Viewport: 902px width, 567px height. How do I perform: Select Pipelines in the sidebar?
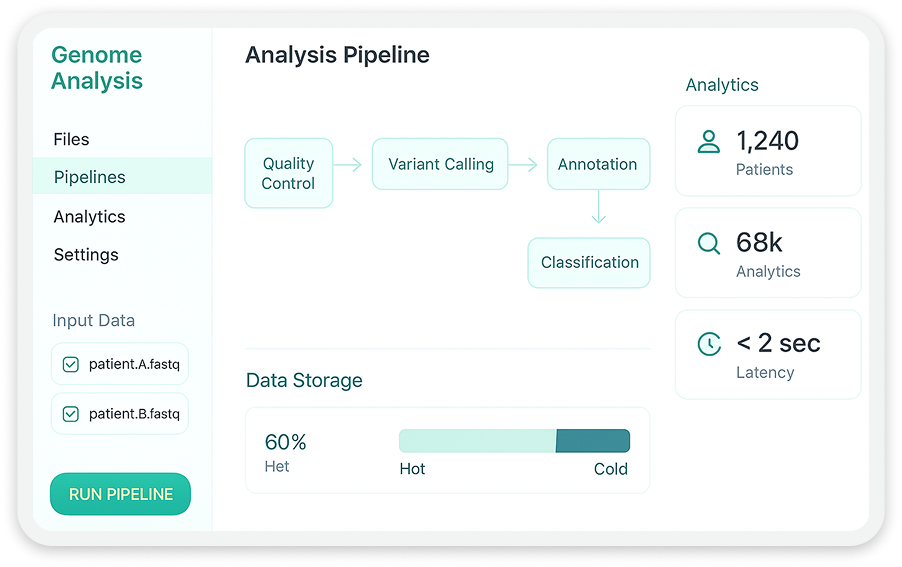(90, 177)
